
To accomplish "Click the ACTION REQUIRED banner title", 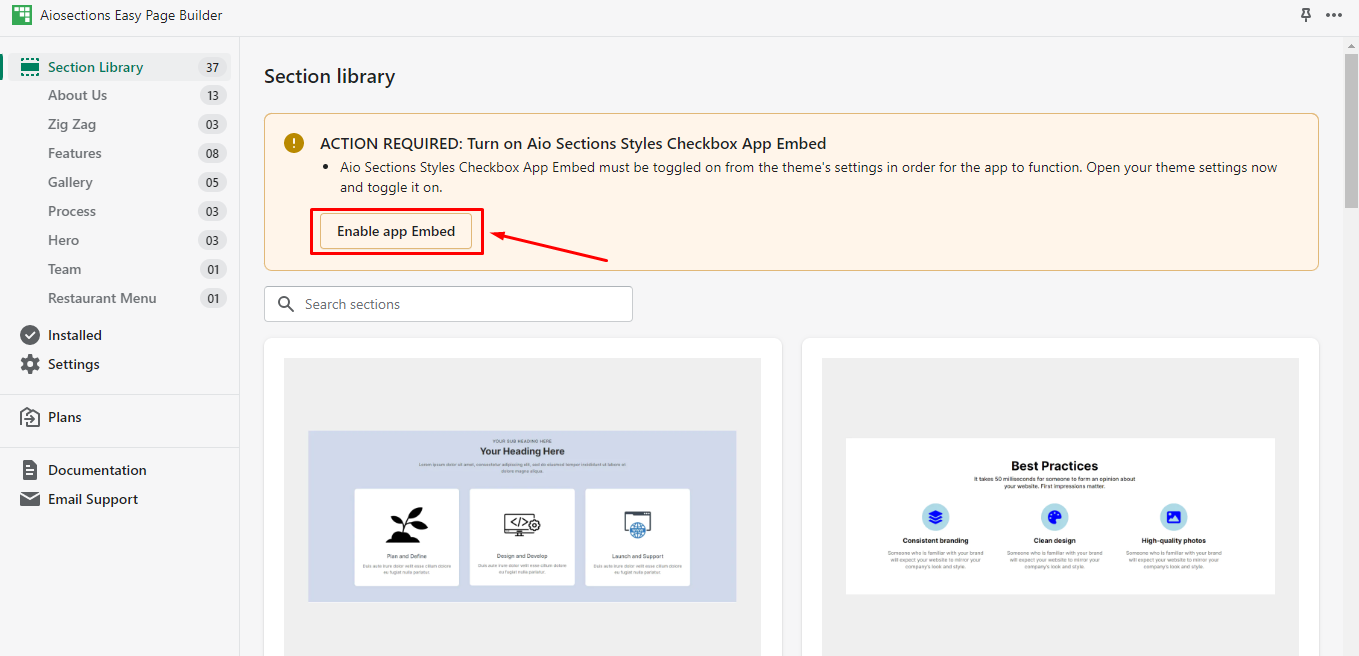I will (x=573, y=143).
